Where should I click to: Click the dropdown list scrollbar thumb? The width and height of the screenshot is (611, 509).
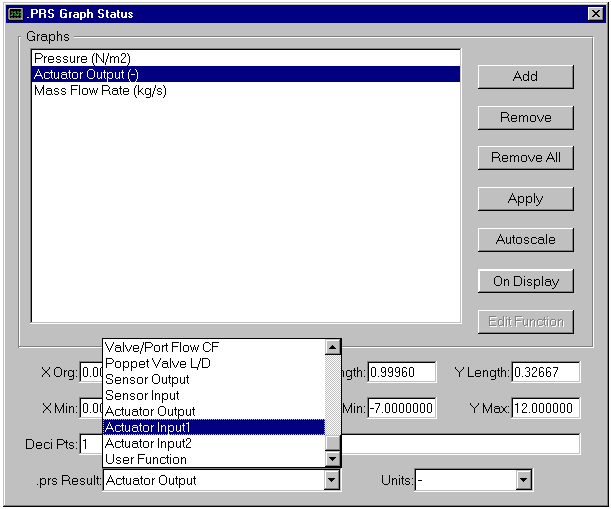(332, 443)
